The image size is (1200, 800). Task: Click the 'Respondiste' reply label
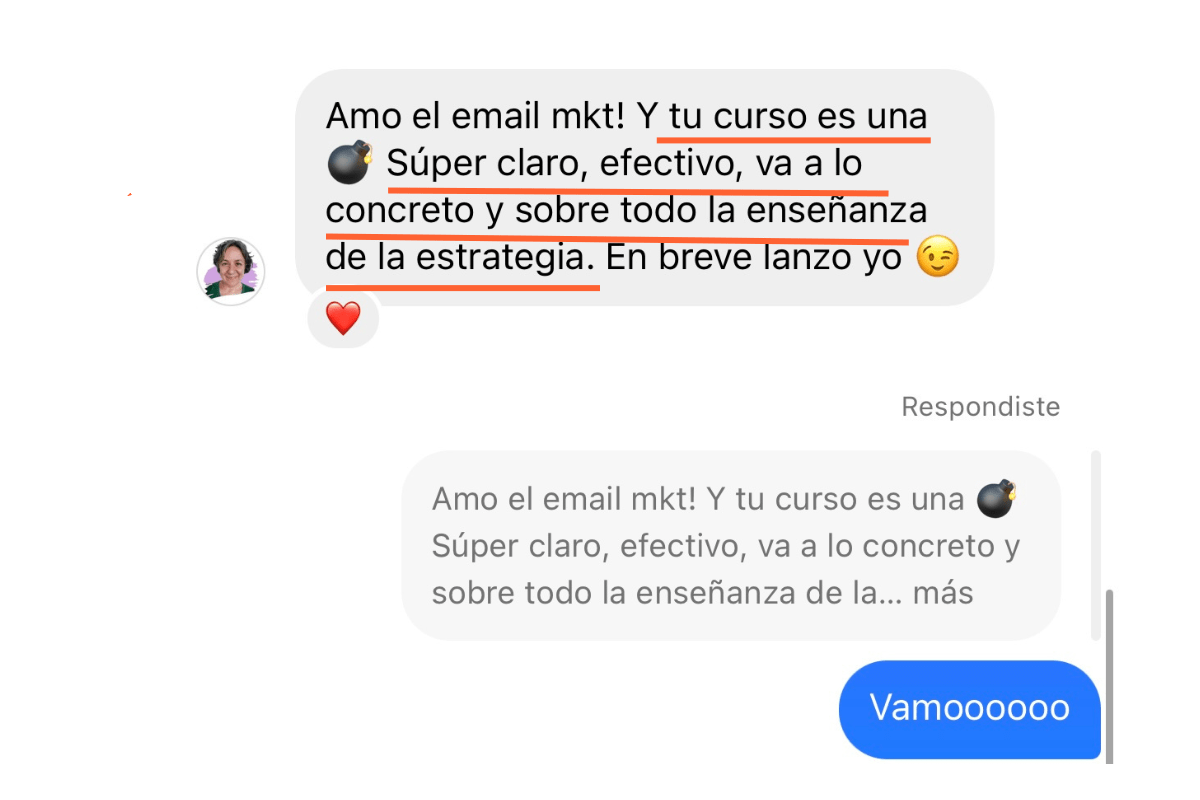point(980,407)
